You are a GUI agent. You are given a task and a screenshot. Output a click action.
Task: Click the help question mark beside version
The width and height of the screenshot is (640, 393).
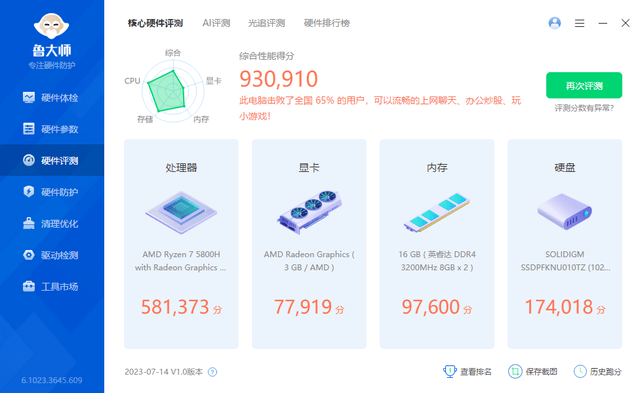(x=212, y=372)
